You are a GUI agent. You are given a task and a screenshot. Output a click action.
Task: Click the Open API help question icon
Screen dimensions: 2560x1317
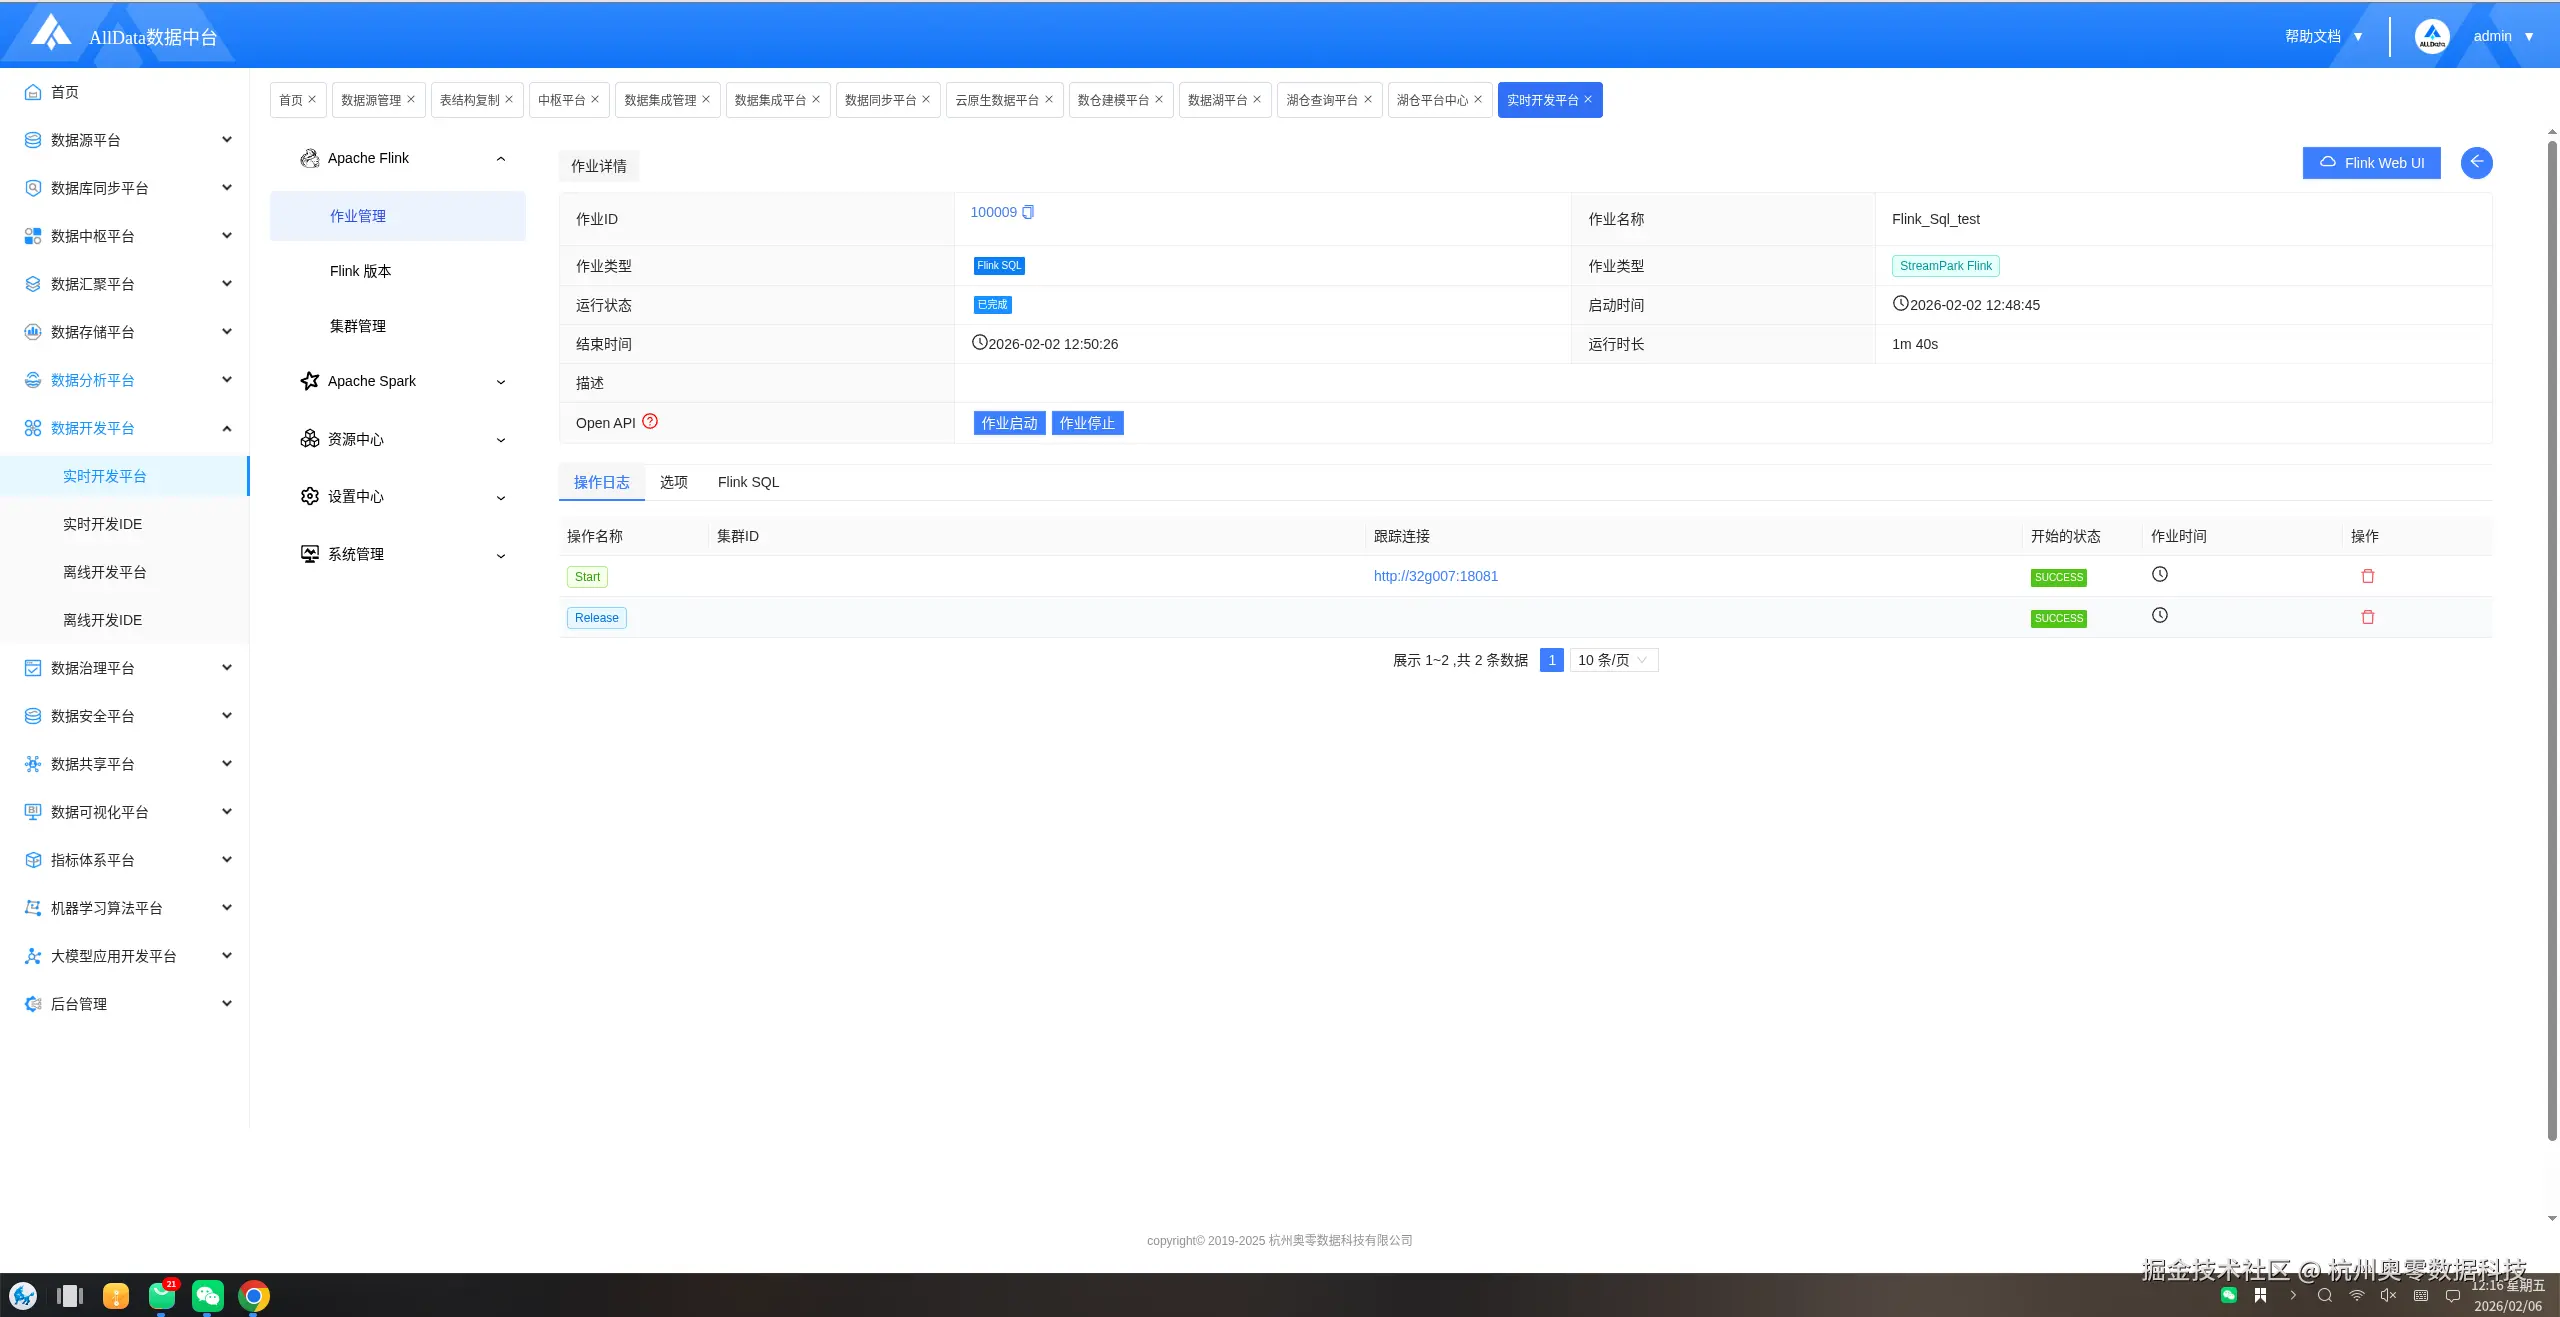click(x=650, y=422)
